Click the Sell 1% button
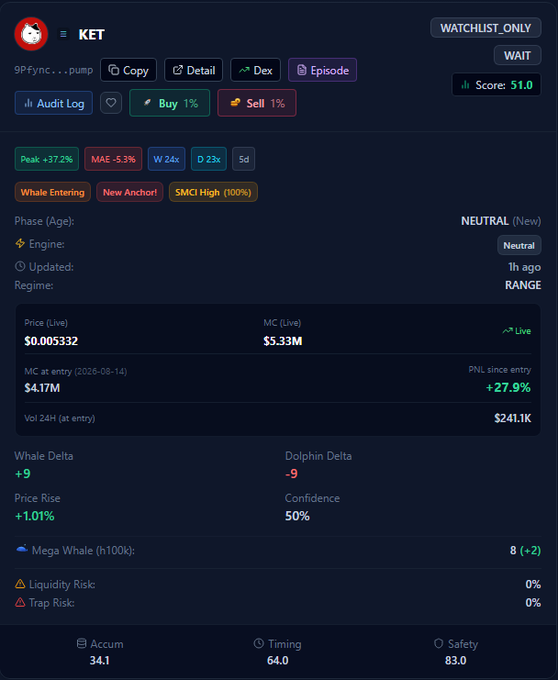 tap(257, 103)
